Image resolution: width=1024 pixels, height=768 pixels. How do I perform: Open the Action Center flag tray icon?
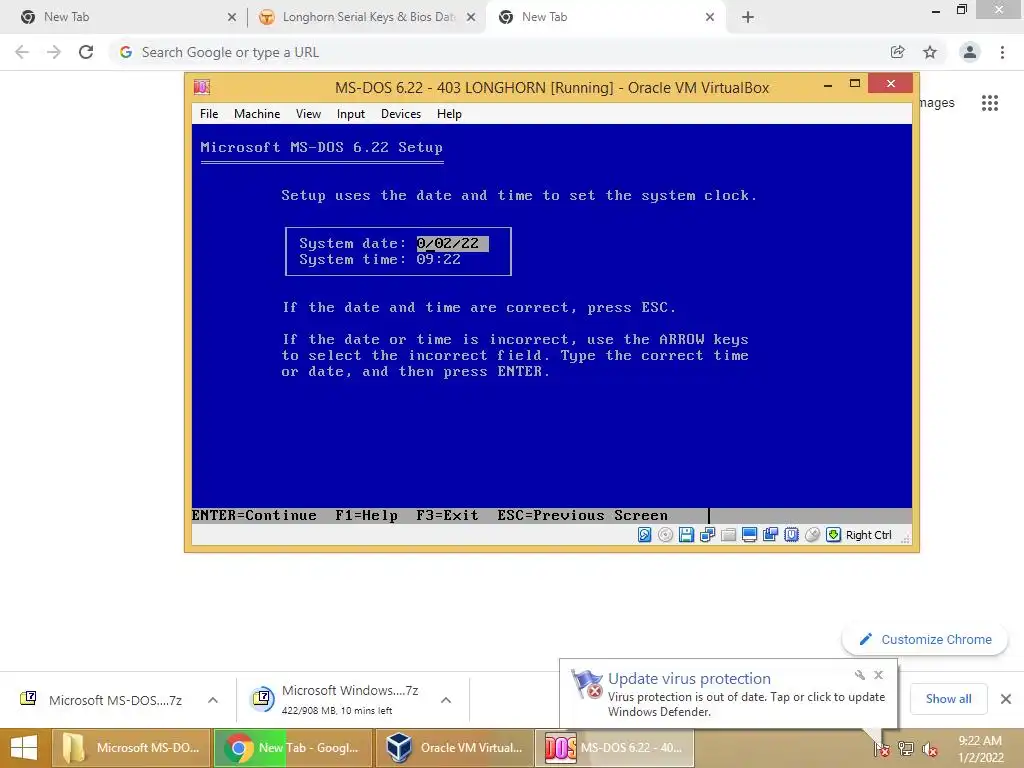(881, 749)
